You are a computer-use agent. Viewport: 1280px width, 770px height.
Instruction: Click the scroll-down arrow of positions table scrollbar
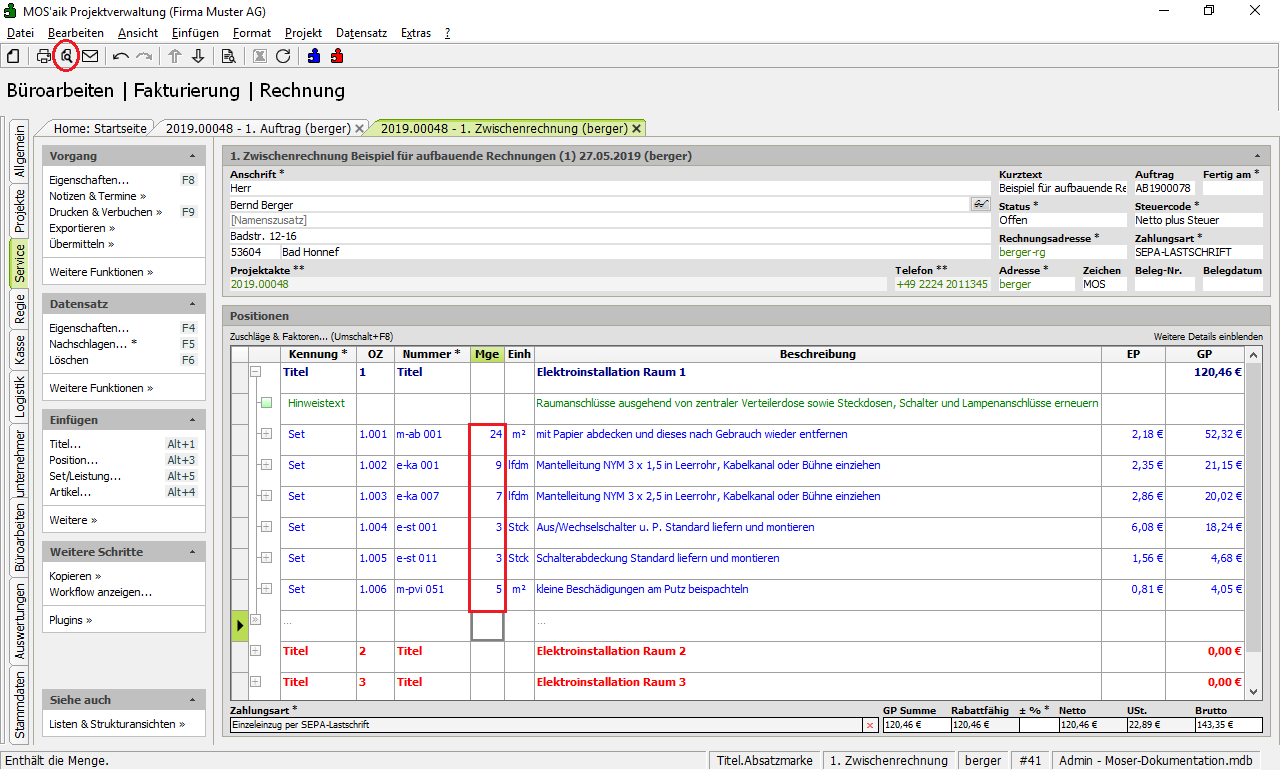point(1254,691)
